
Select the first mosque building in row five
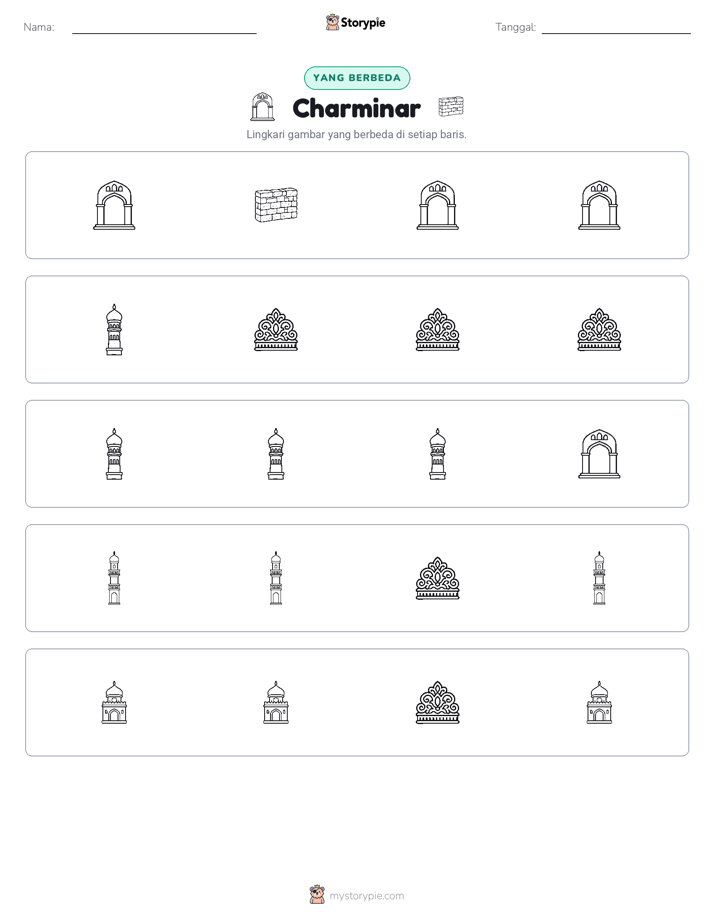point(114,702)
